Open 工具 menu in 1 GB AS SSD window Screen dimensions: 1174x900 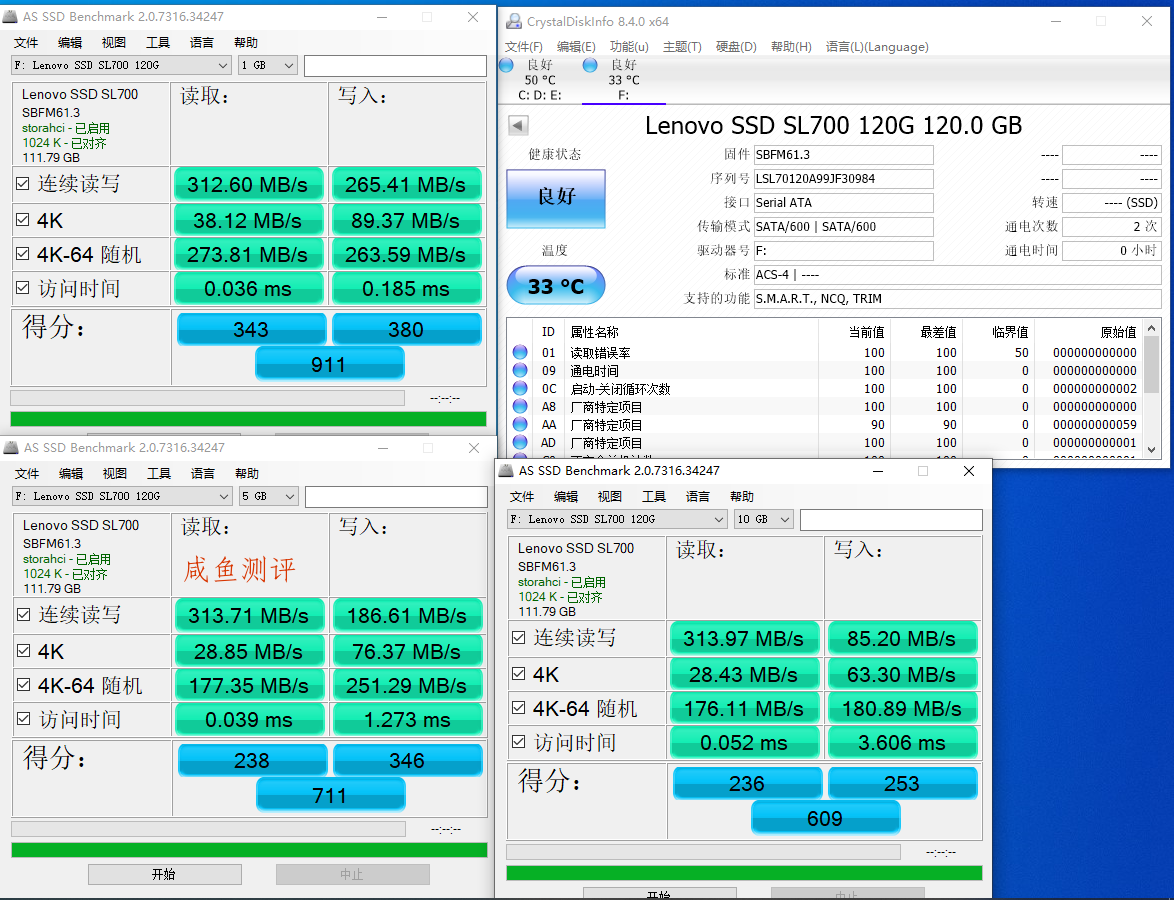pyautogui.click(x=157, y=43)
